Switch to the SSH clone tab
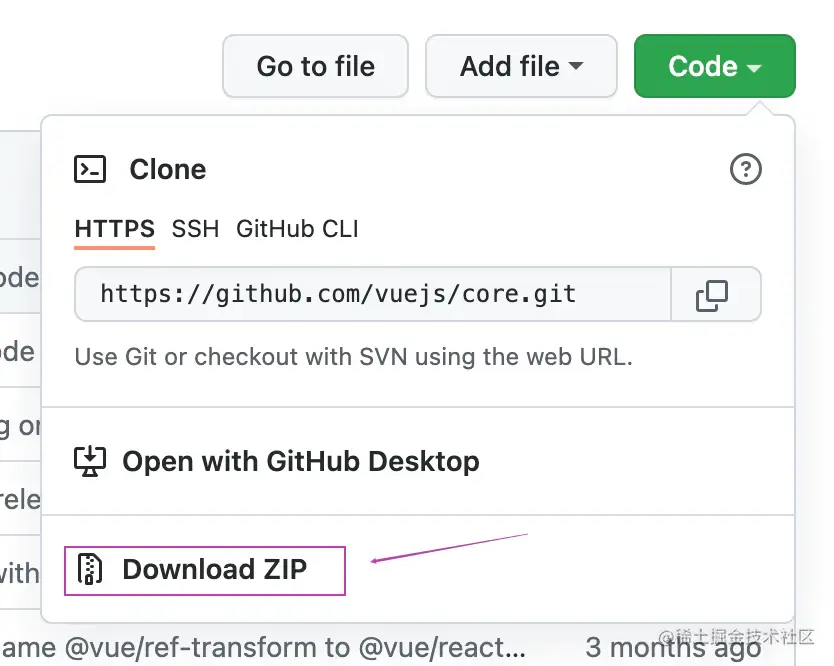834x666 pixels. pos(195,229)
